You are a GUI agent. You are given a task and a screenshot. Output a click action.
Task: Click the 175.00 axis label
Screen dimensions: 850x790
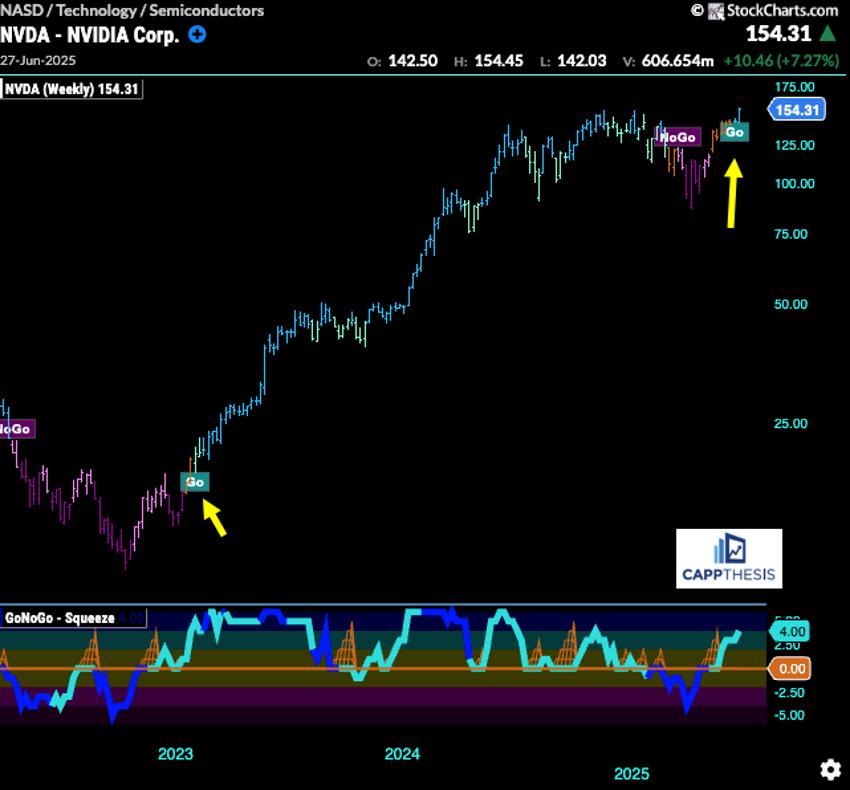point(794,87)
